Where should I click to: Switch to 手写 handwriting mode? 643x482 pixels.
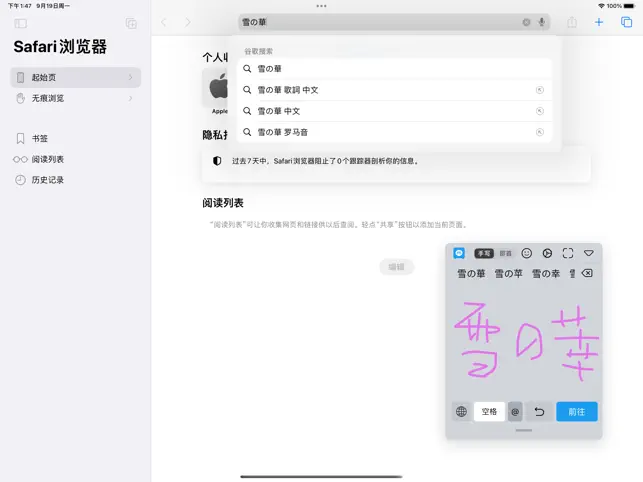tap(483, 253)
